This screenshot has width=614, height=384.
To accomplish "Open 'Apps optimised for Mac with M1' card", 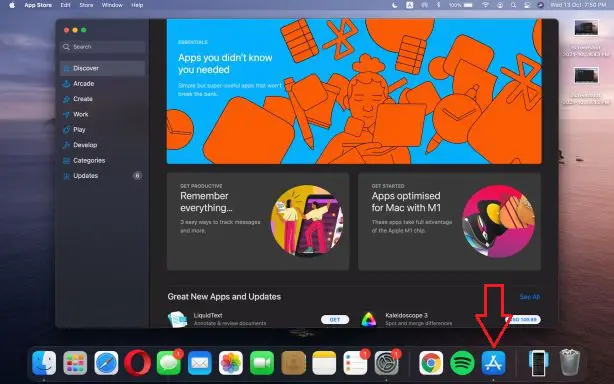I will pyautogui.click(x=450, y=222).
